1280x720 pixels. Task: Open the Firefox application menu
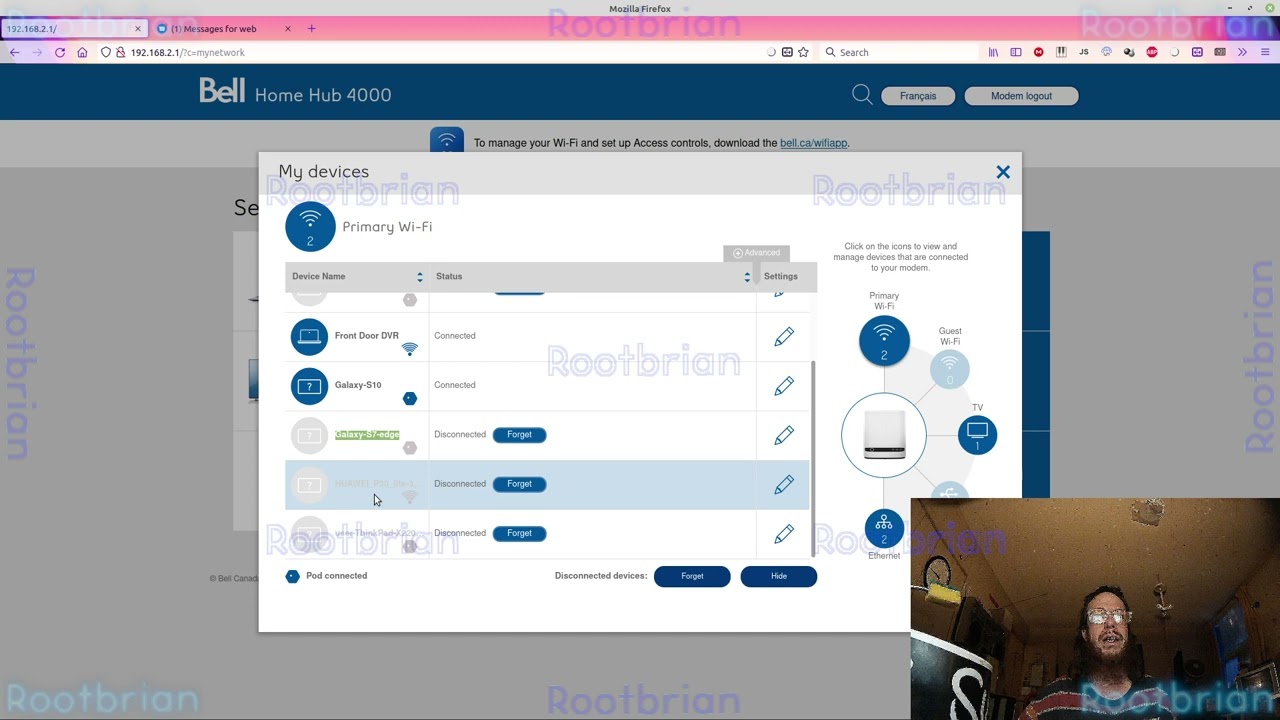tap(1264, 52)
